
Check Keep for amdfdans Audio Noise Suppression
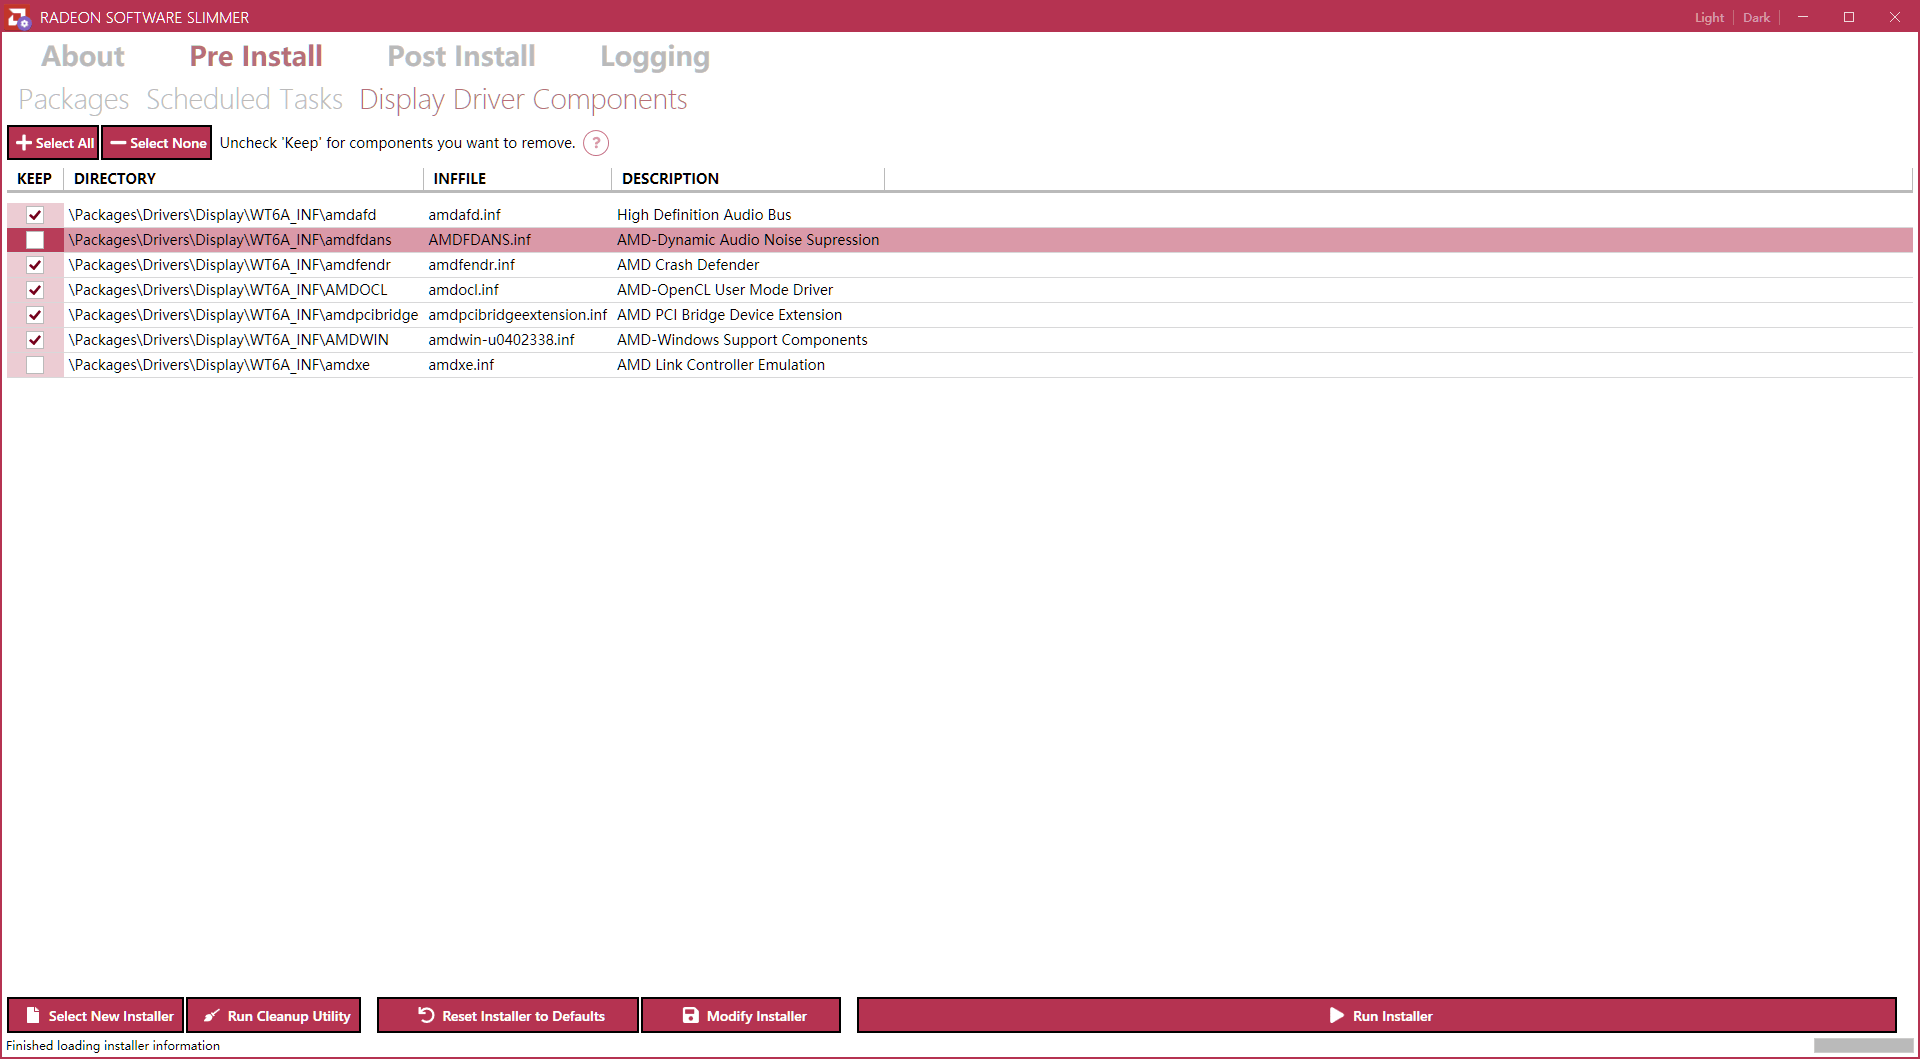click(35, 240)
